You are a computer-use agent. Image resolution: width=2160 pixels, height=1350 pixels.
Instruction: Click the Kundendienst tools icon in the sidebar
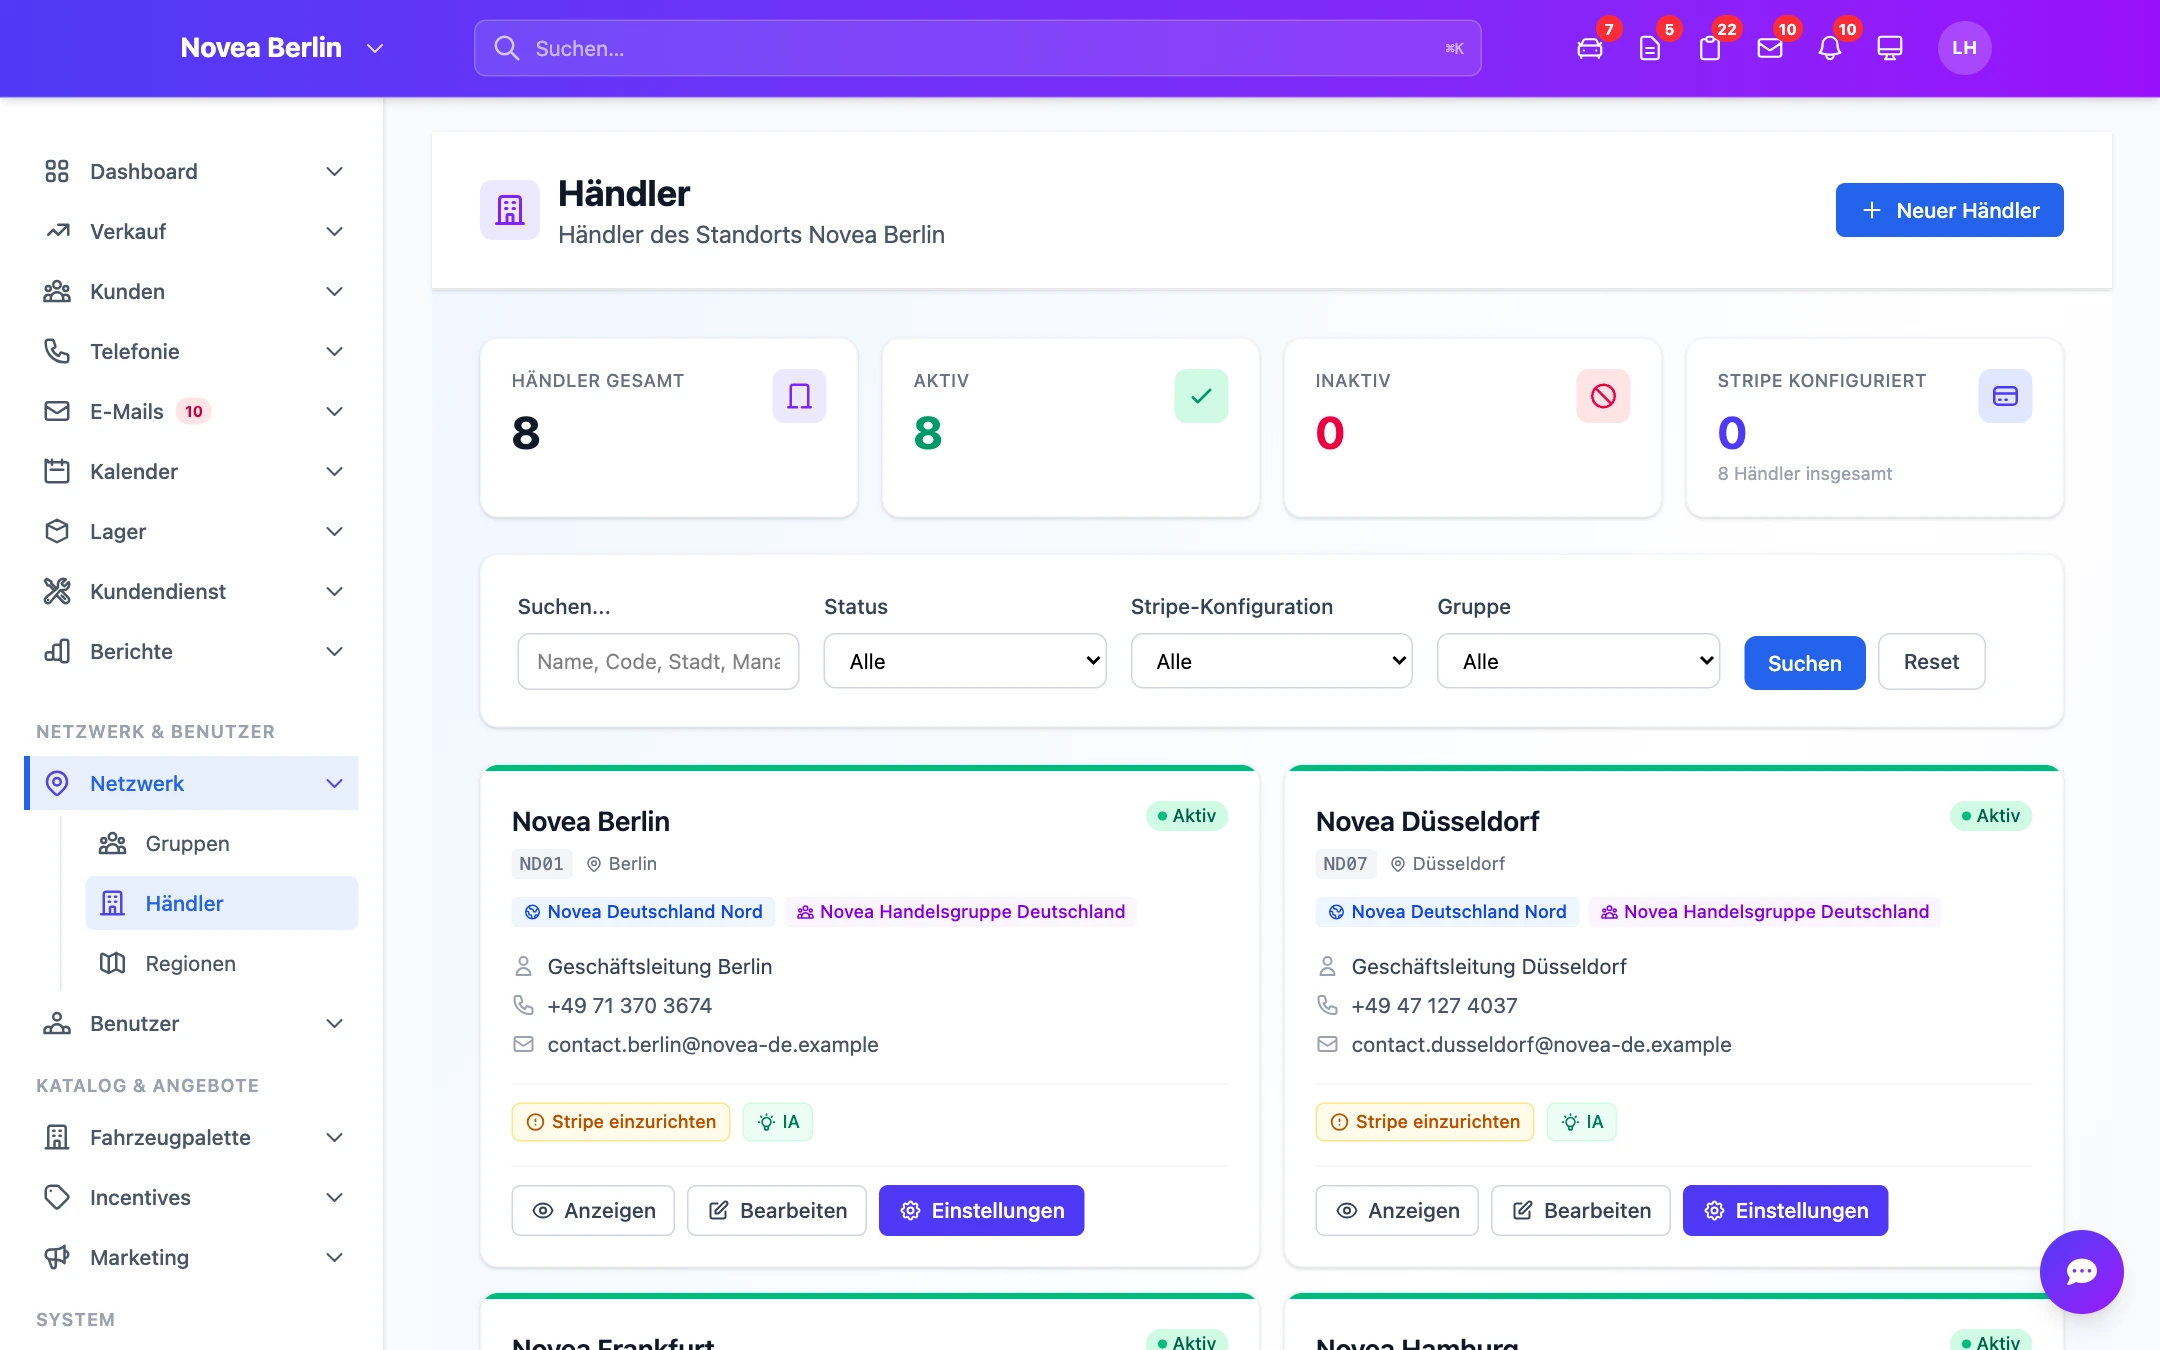point(57,591)
